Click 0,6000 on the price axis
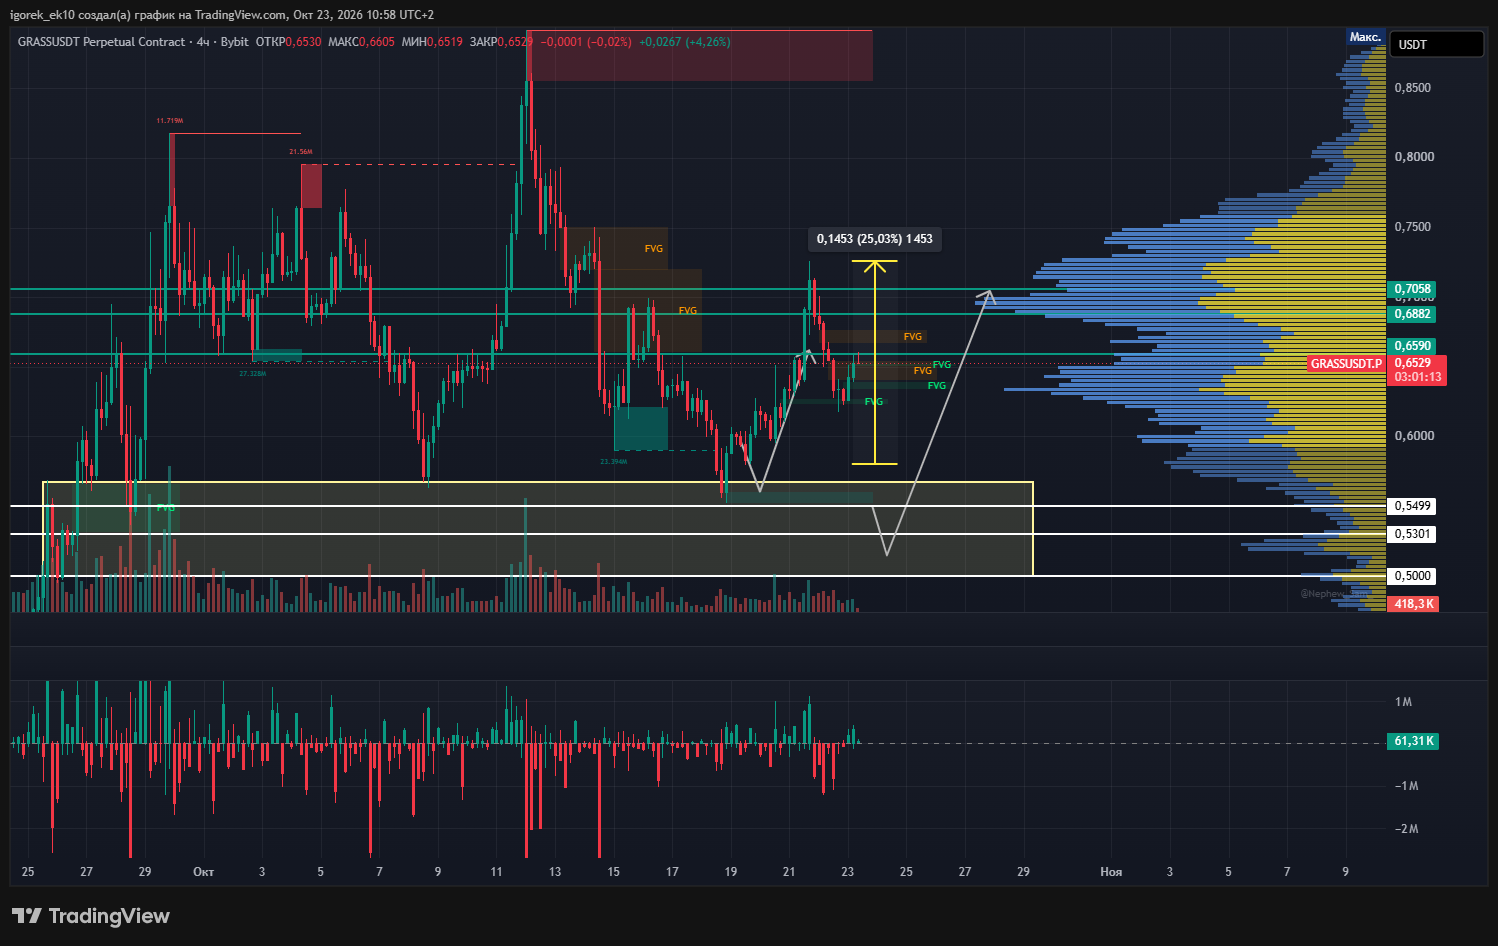Screen dimensions: 1498x946 [x=1414, y=436]
